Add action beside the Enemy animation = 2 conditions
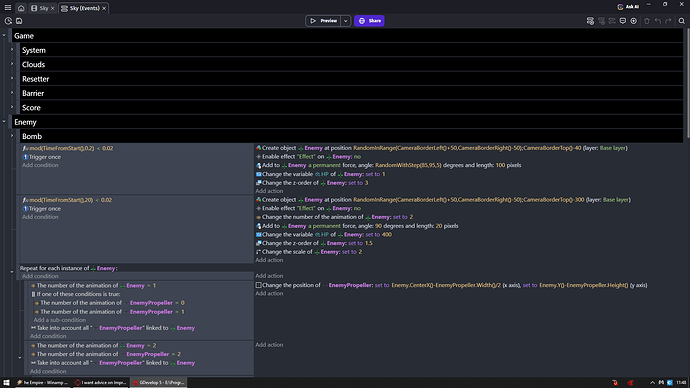Screen dimensions: 690x388 [269, 345]
